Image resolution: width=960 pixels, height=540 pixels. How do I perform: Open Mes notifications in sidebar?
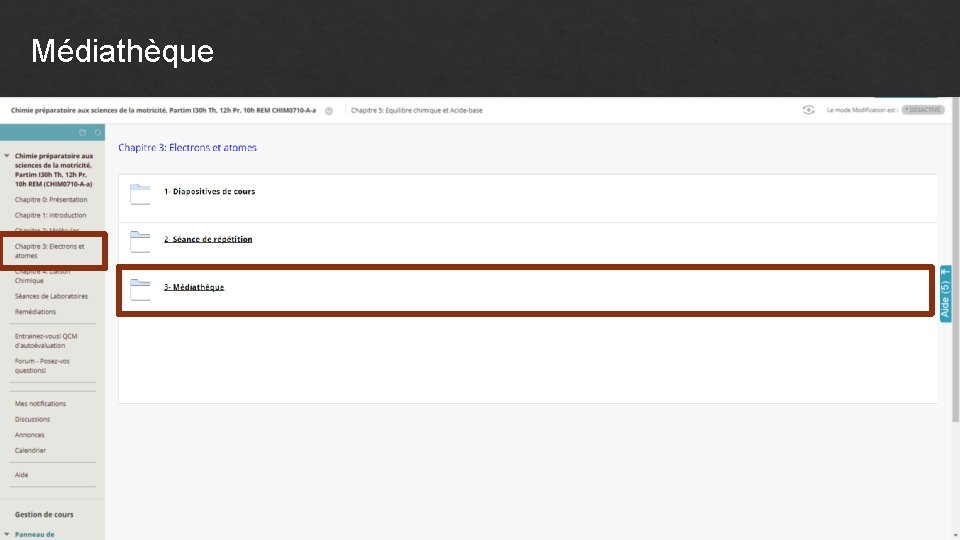(40, 404)
